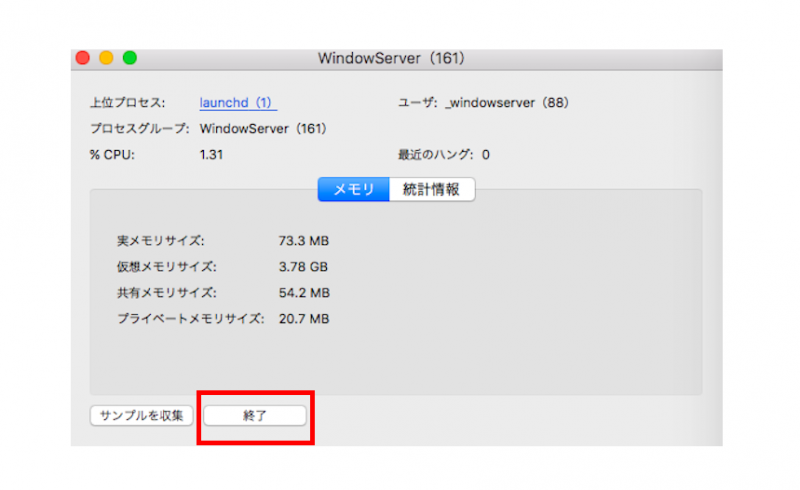Click the 54.2 MB shared memory value
The width and height of the screenshot is (800, 490).
click(x=303, y=293)
